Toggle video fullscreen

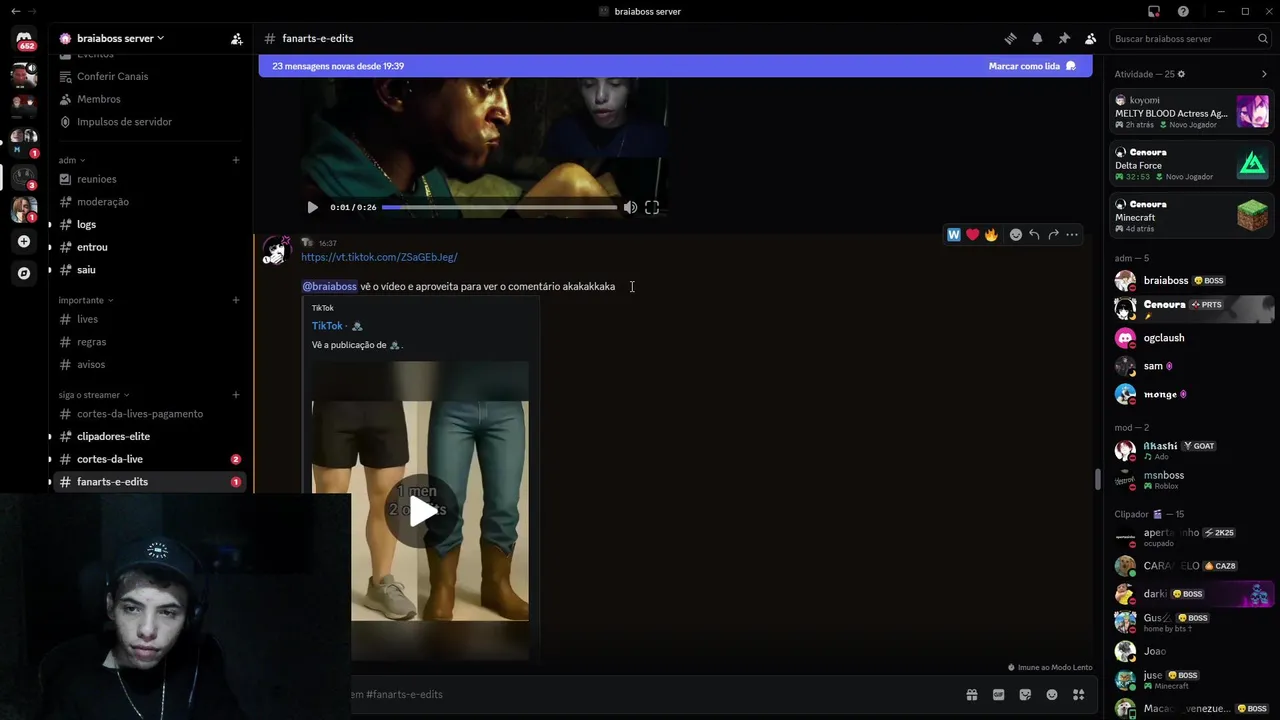click(x=652, y=207)
